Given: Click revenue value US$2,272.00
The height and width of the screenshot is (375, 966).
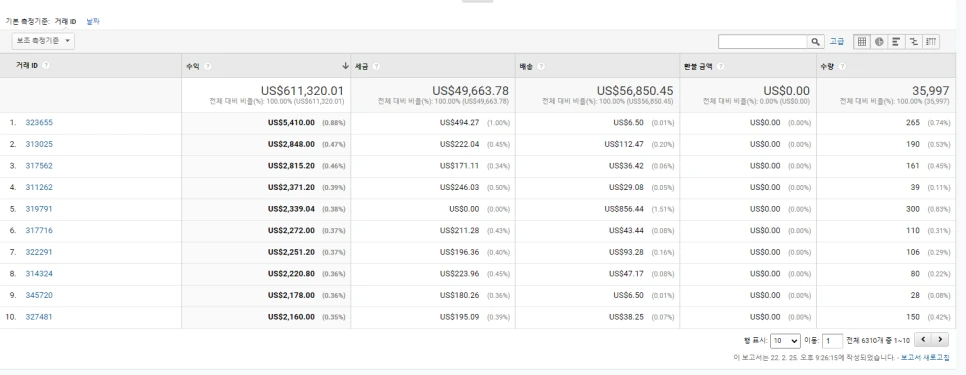Looking at the screenshot, I should click(x=291, y=230).
